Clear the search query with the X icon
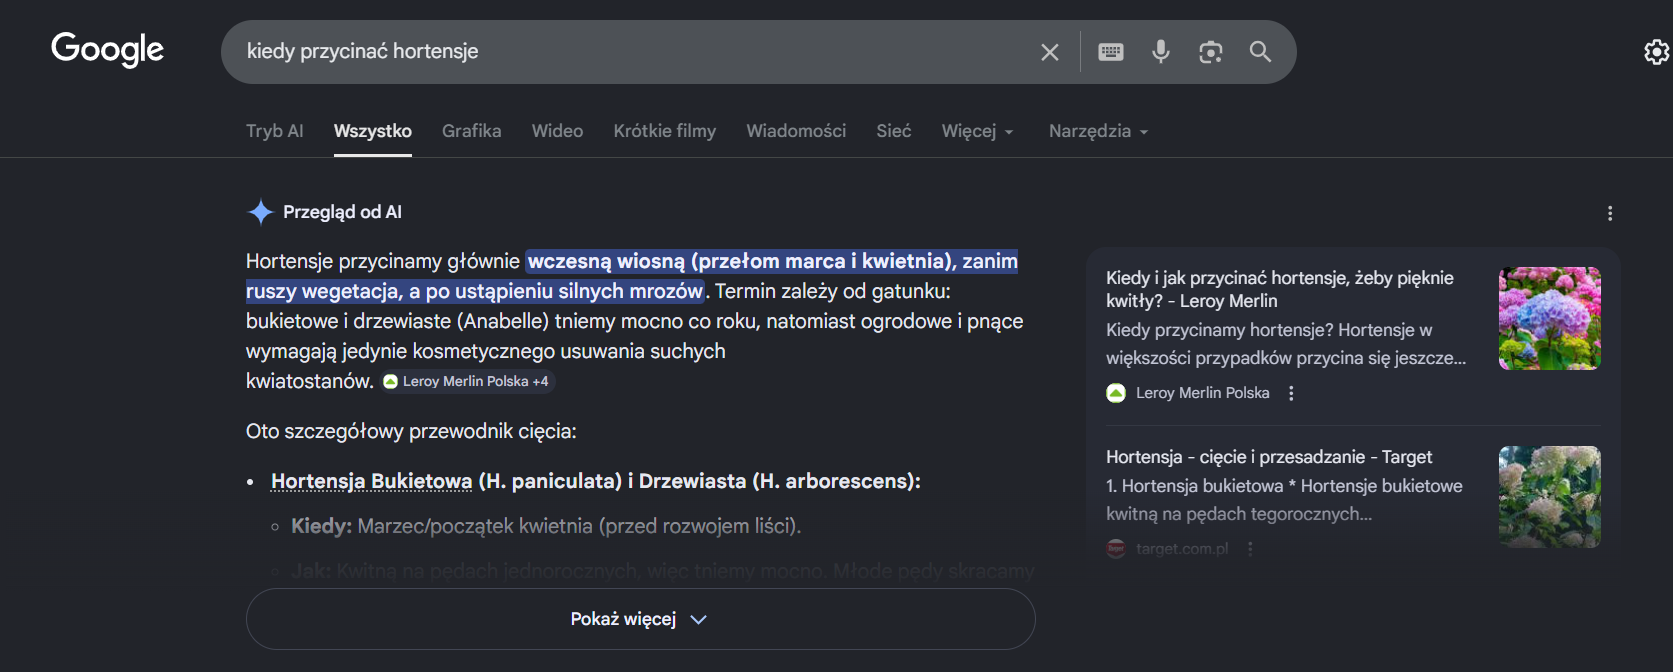The image size is (1673, 672). (1049, 52)
